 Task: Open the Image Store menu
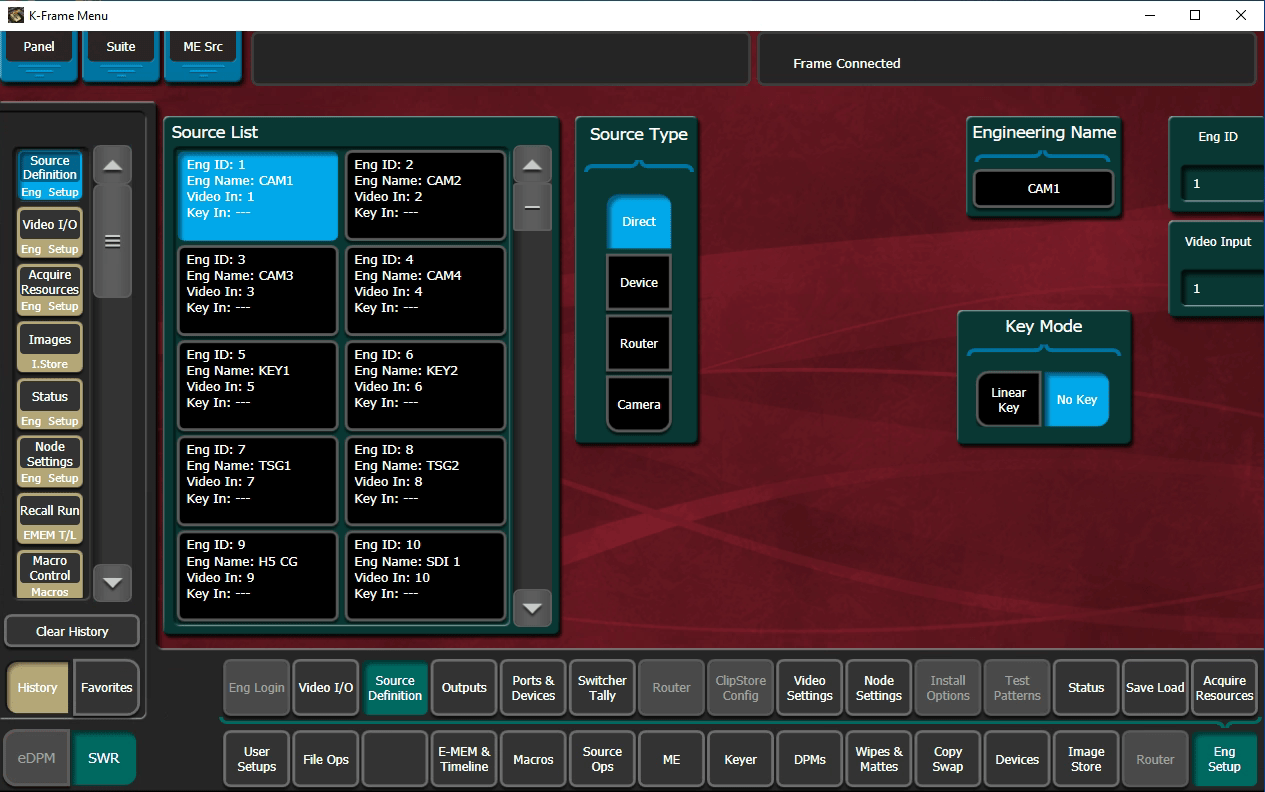[1086, 758]
